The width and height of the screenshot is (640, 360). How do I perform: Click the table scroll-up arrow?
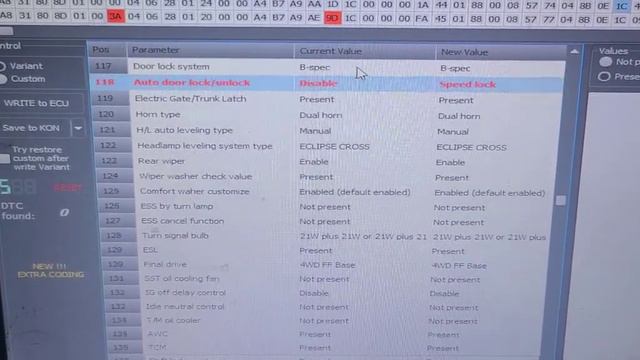(574, 51)
